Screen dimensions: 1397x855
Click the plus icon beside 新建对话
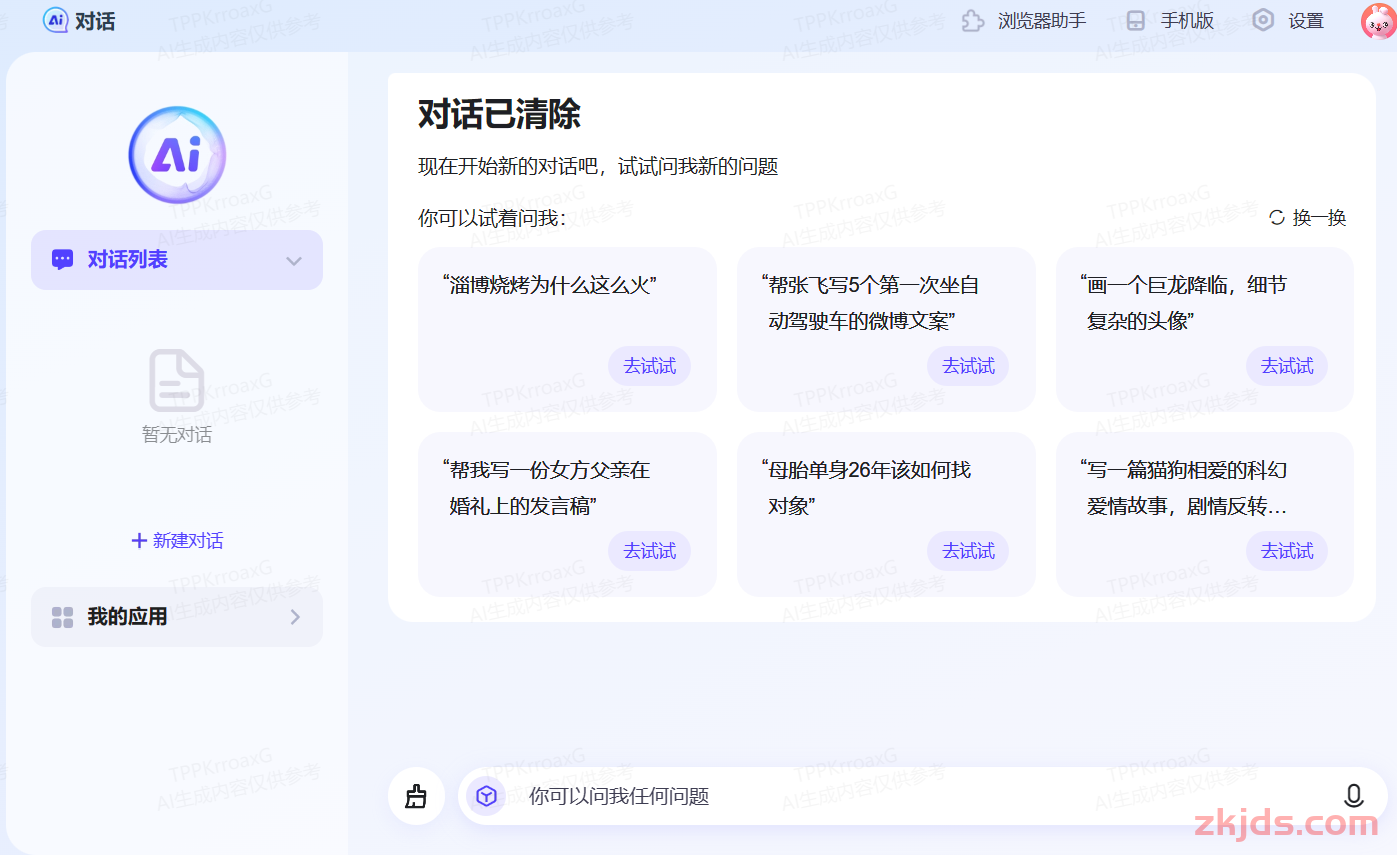coord(139,541)
